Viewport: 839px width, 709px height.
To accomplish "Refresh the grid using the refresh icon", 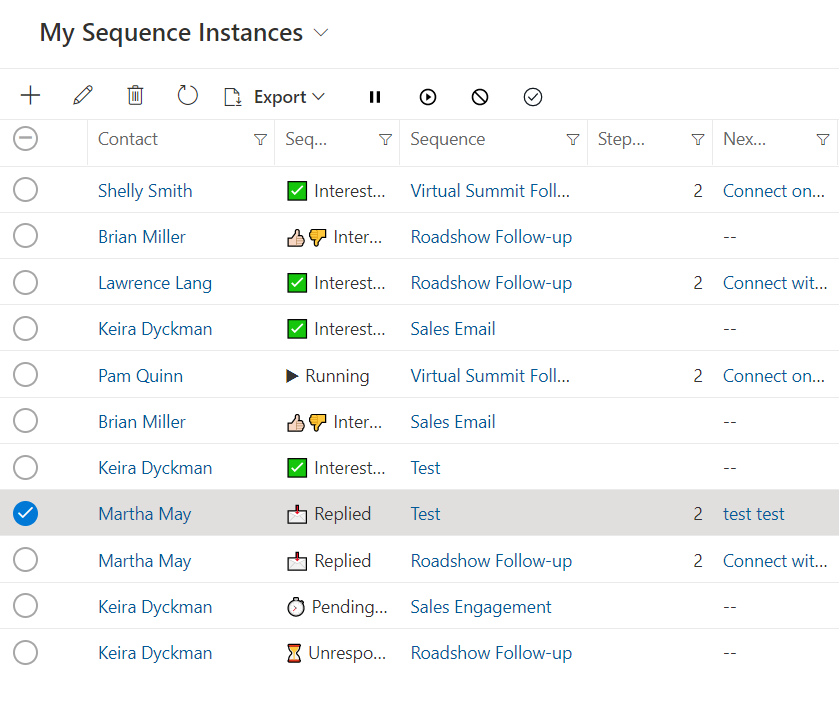I will tap(187, 95).
